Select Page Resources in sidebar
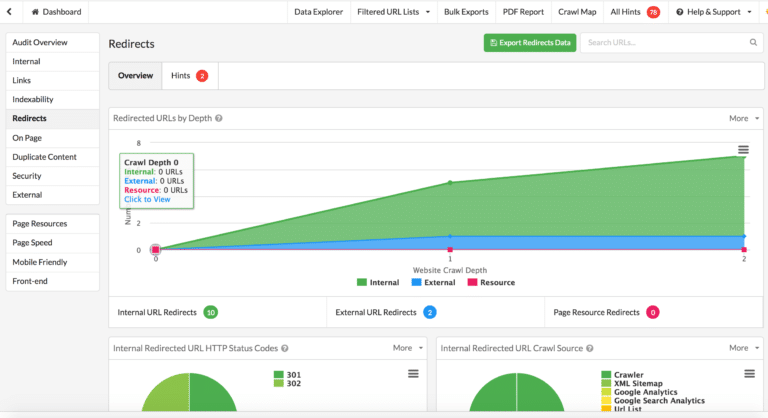 click(52, 223)
